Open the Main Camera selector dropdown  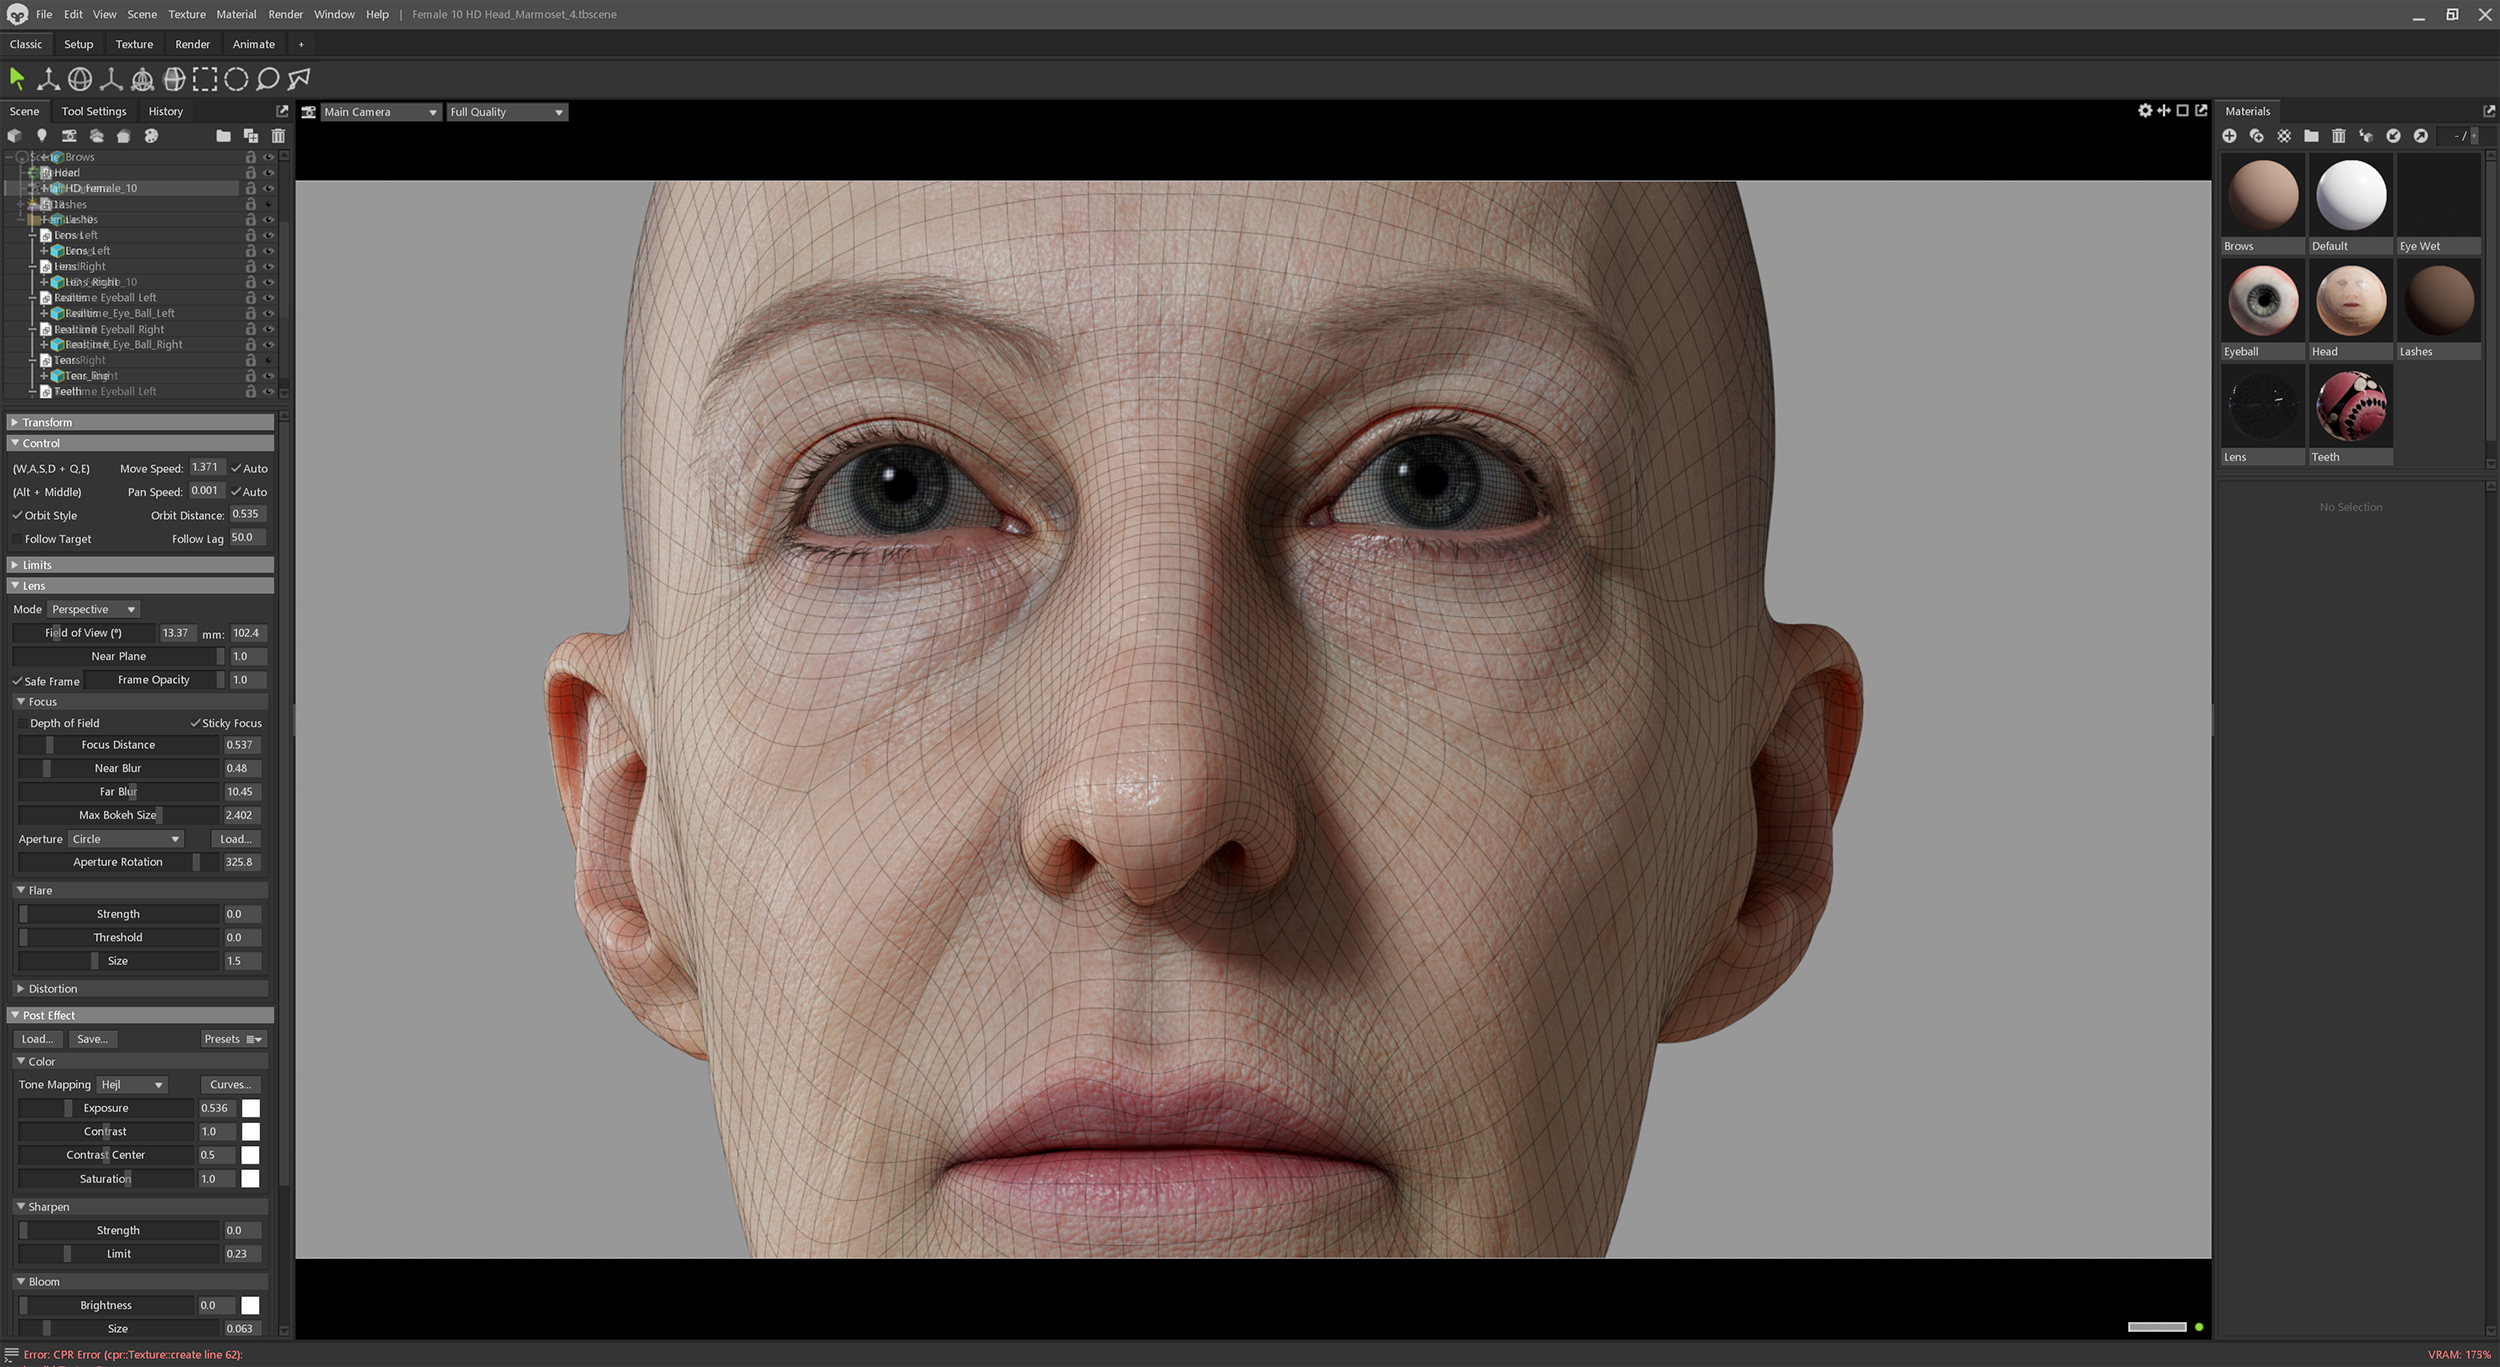pos(380,111)
